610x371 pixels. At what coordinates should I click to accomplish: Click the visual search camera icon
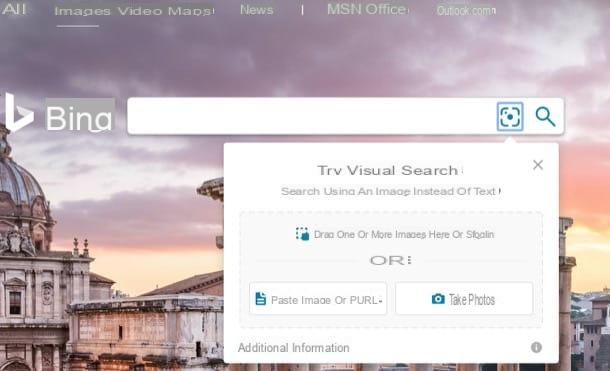click(510, 116)
